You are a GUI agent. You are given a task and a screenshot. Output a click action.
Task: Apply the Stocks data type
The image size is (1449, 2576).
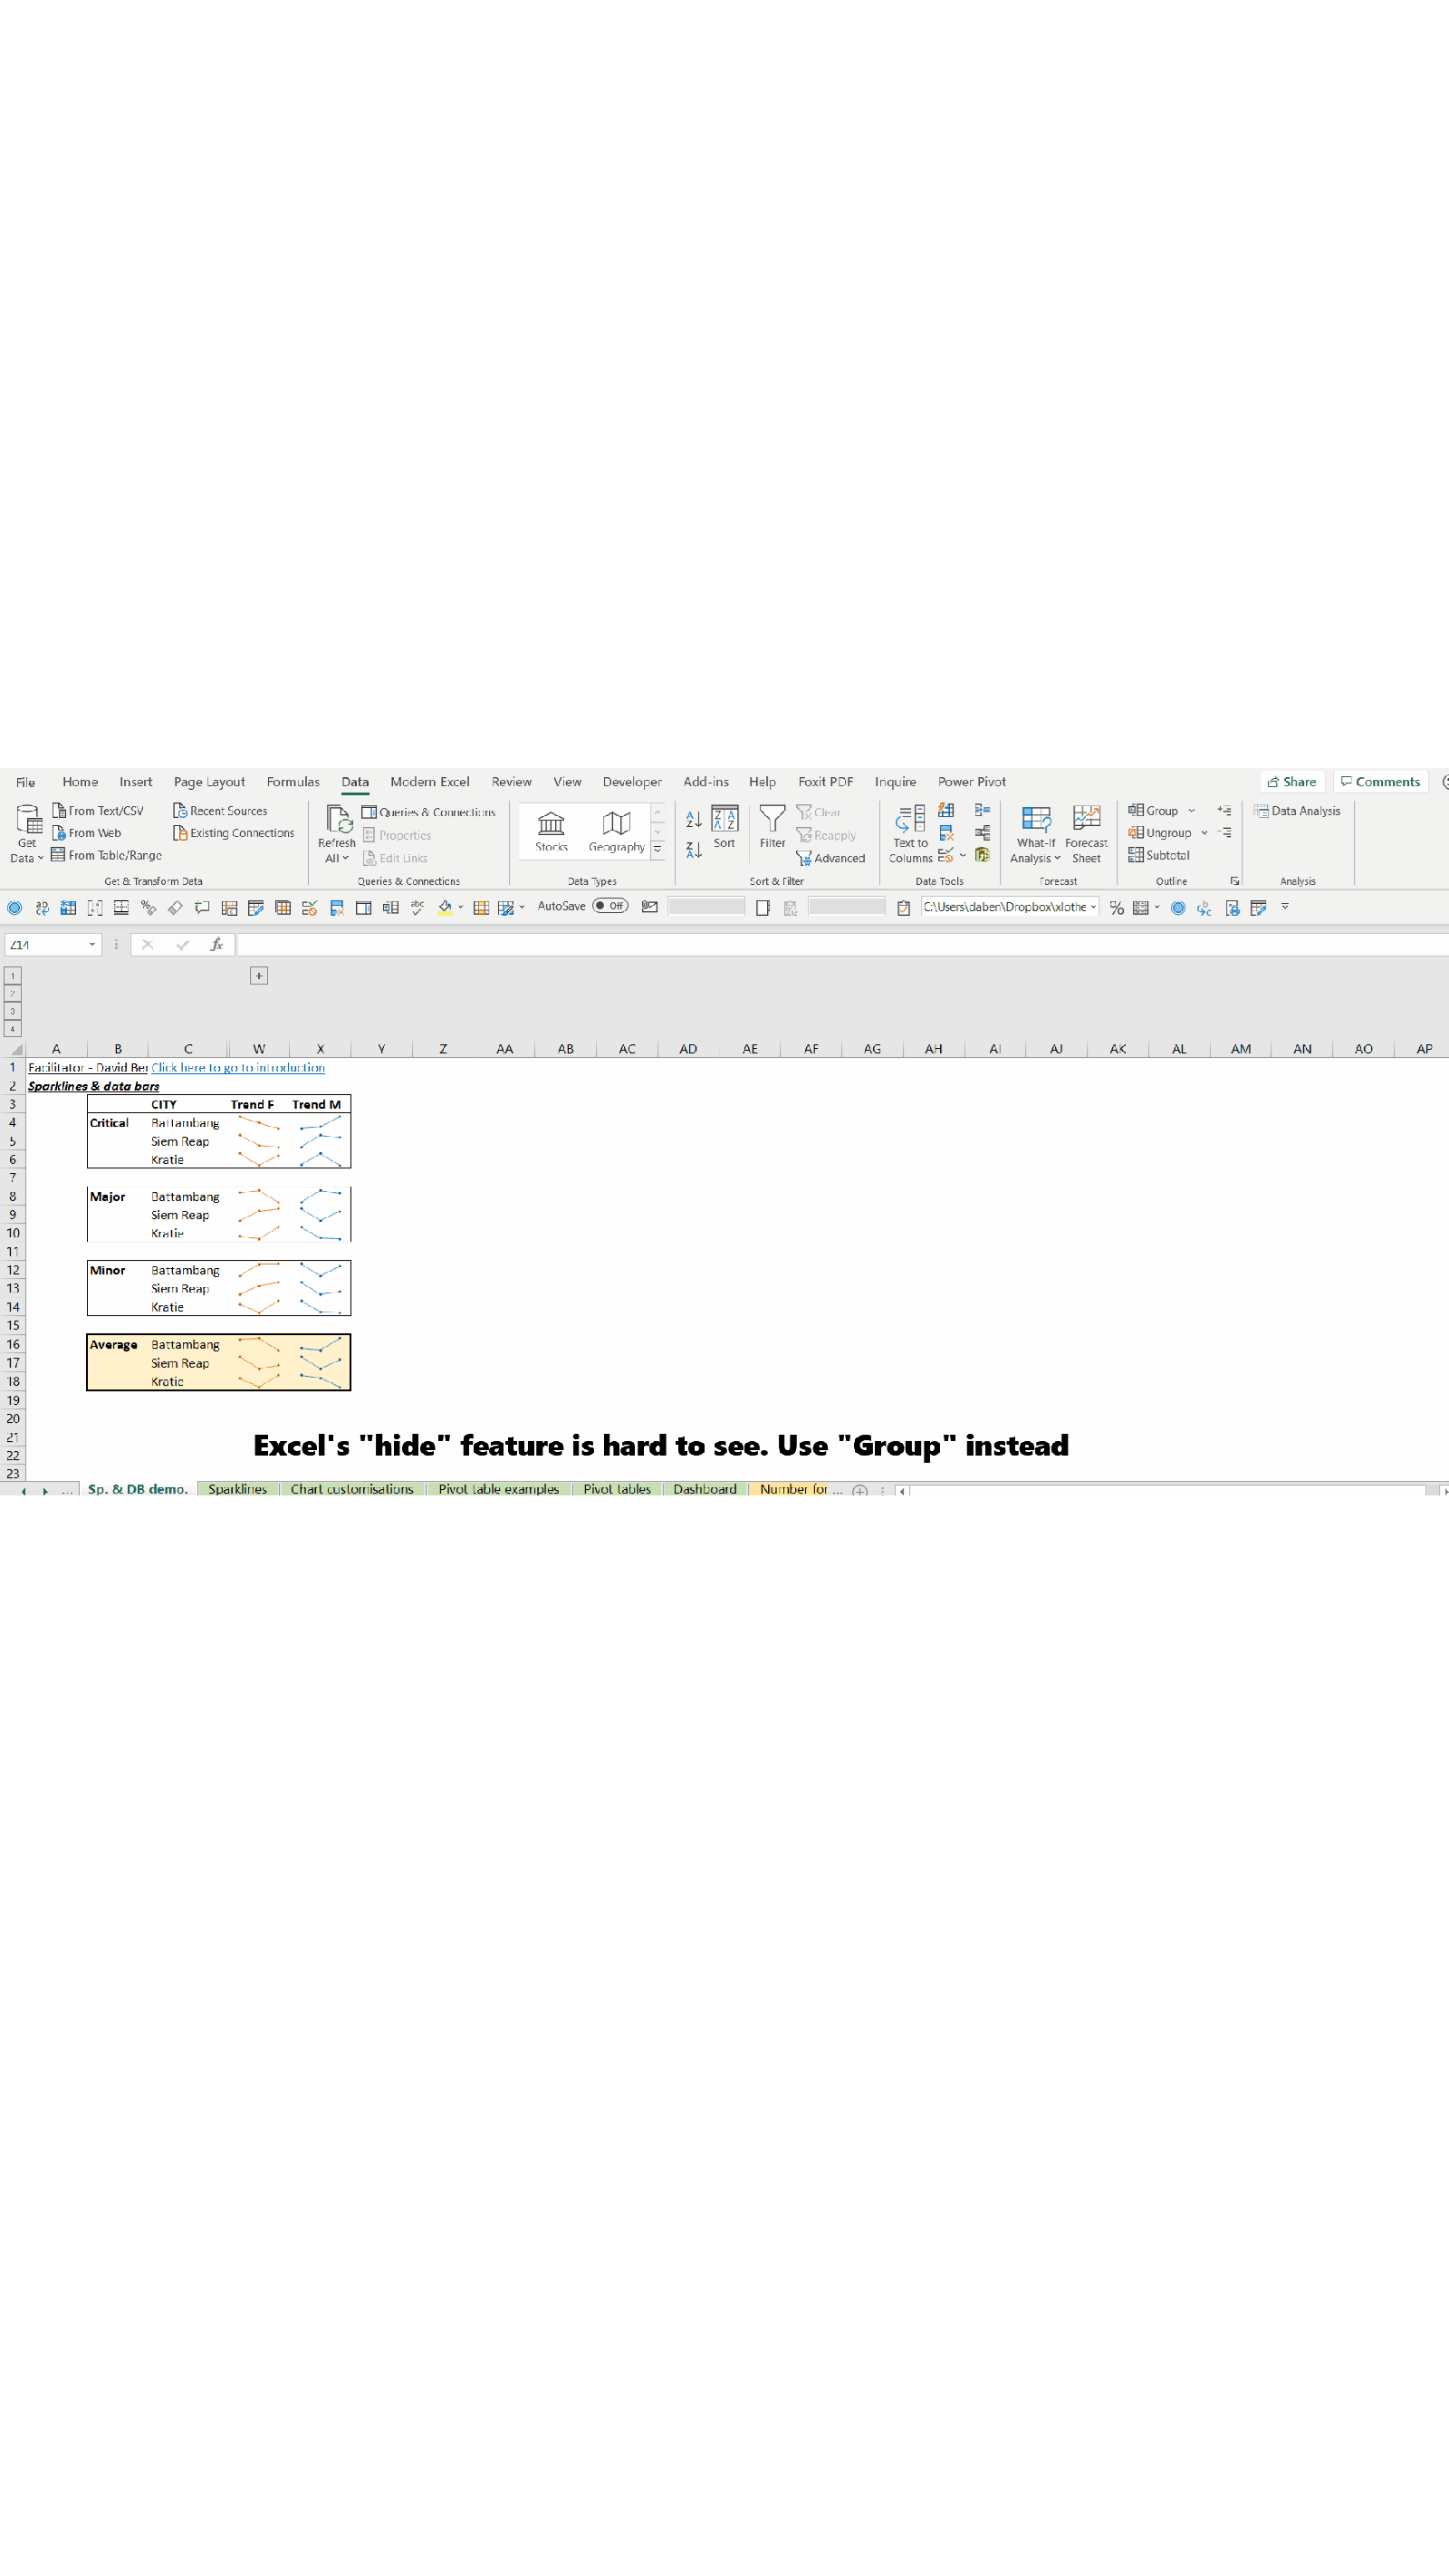(549, 830)
